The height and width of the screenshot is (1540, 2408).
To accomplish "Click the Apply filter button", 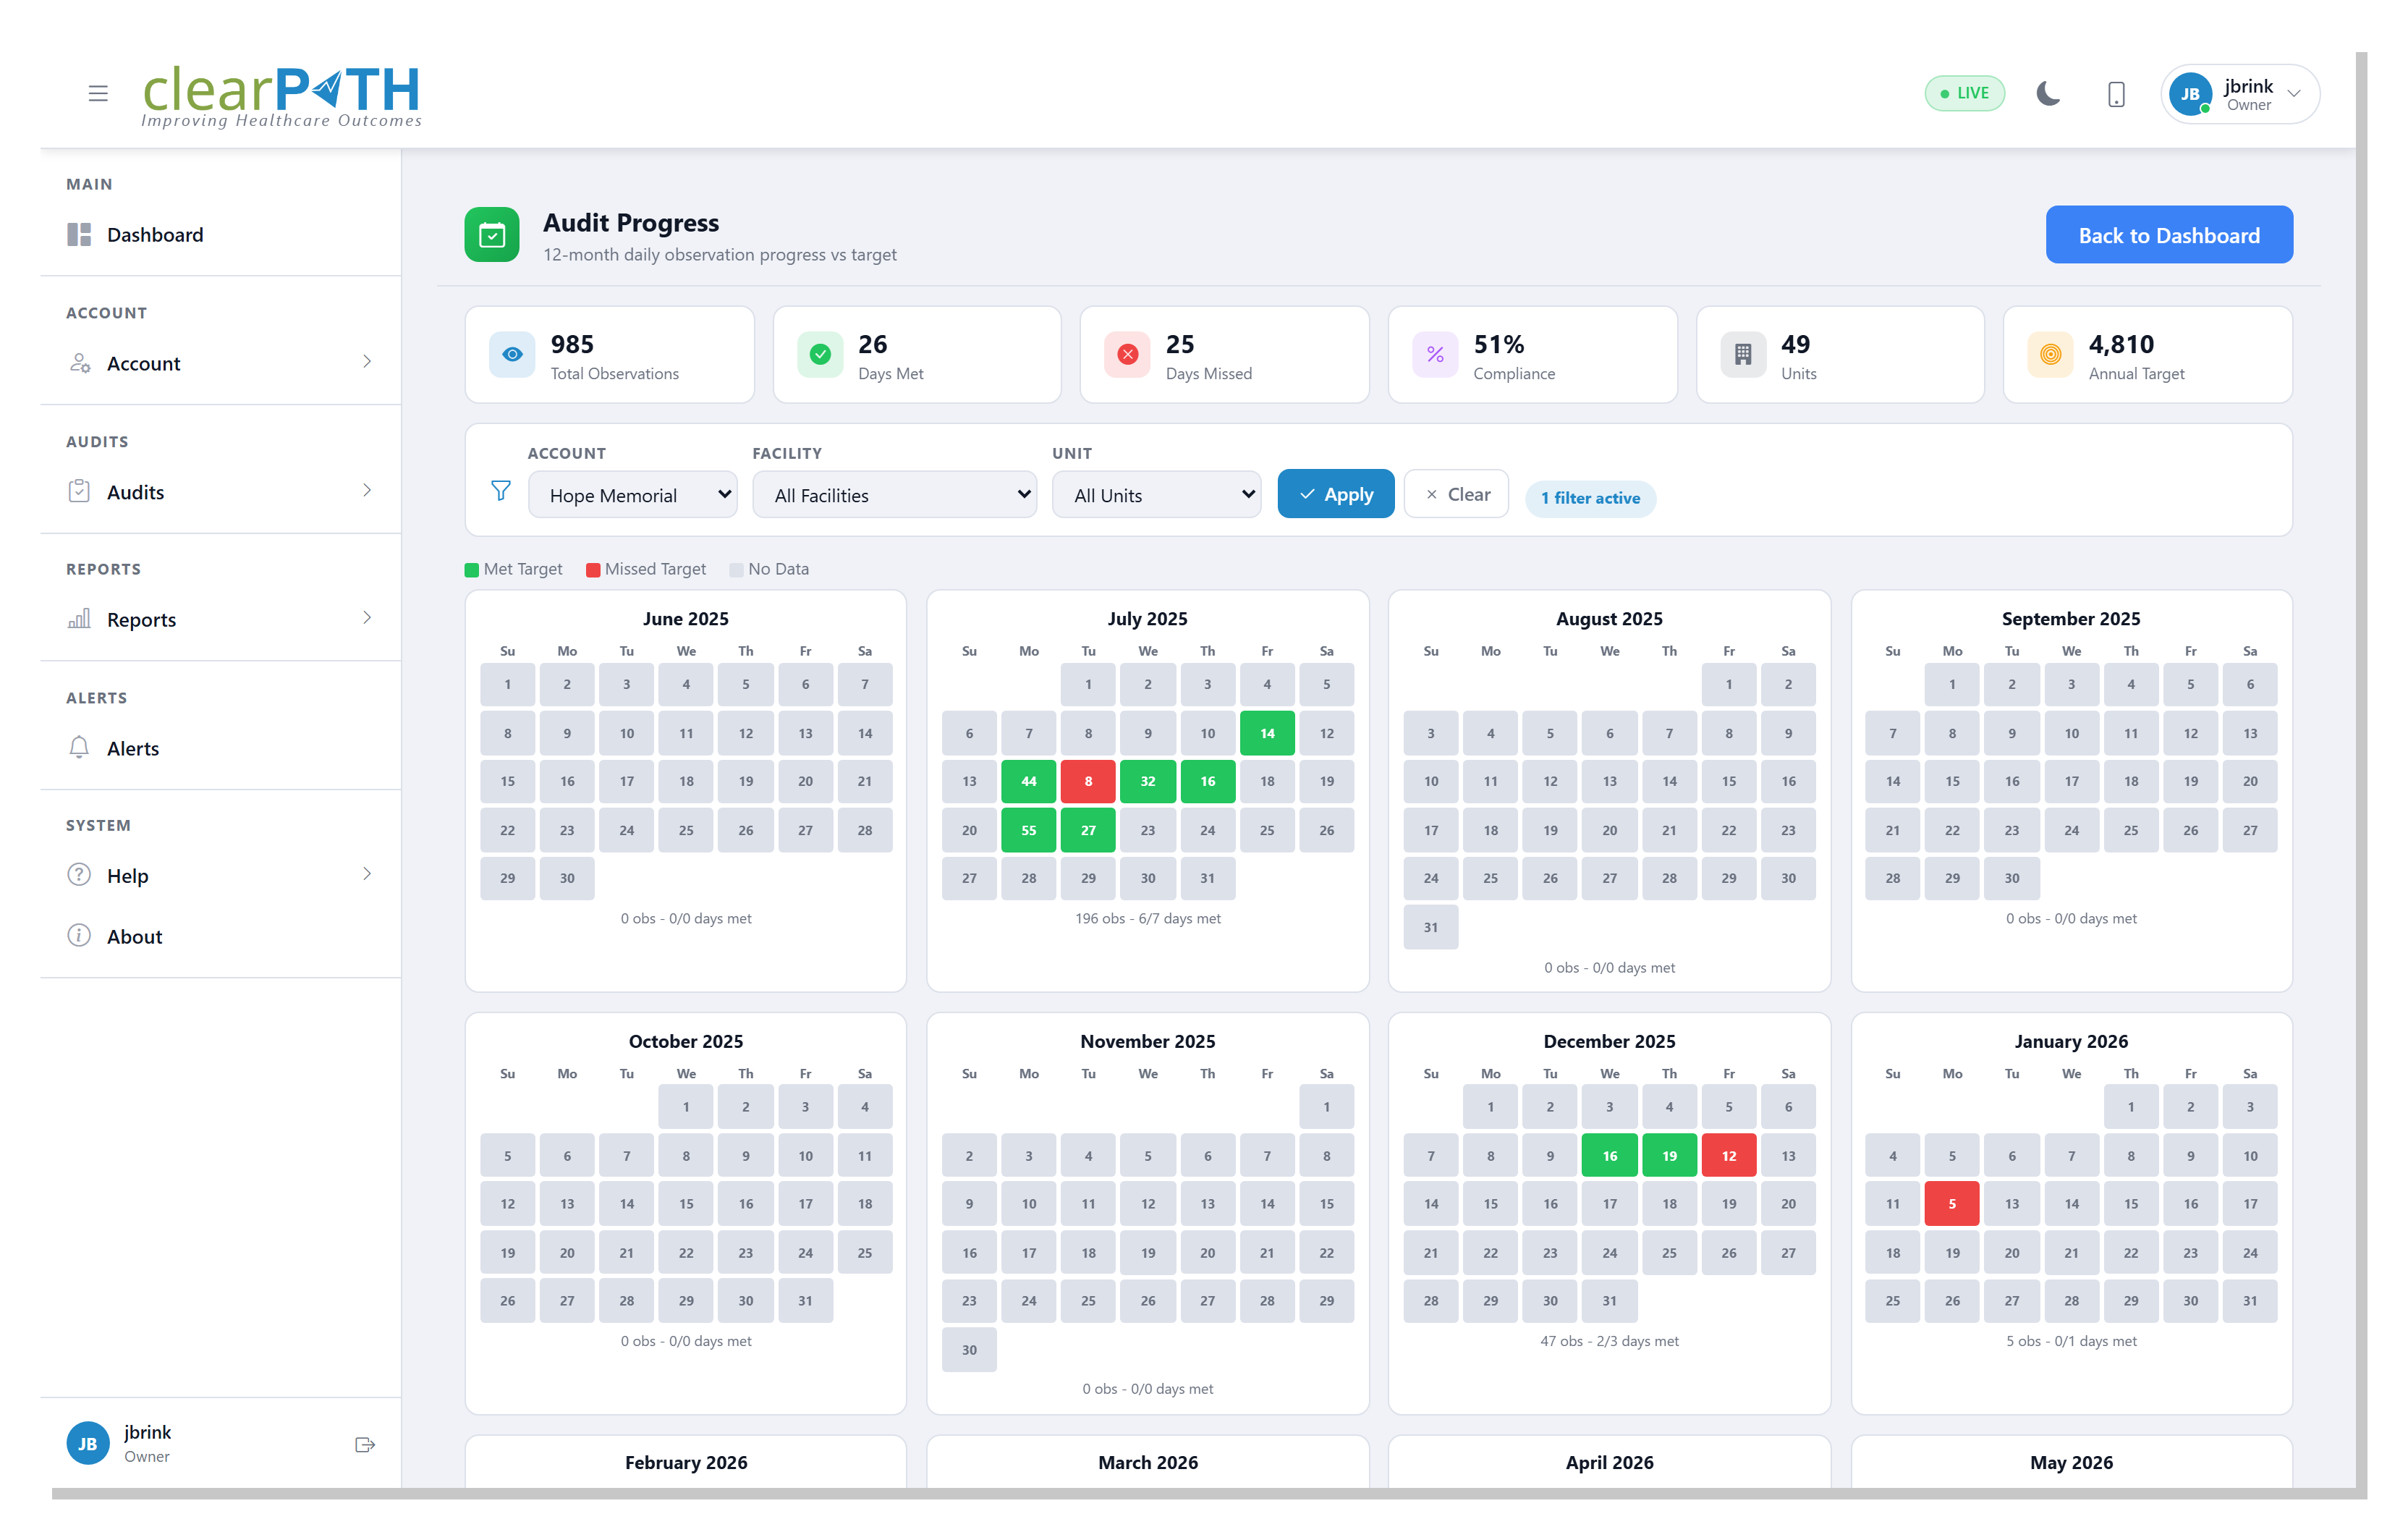I will click(x=1335, y=494).
